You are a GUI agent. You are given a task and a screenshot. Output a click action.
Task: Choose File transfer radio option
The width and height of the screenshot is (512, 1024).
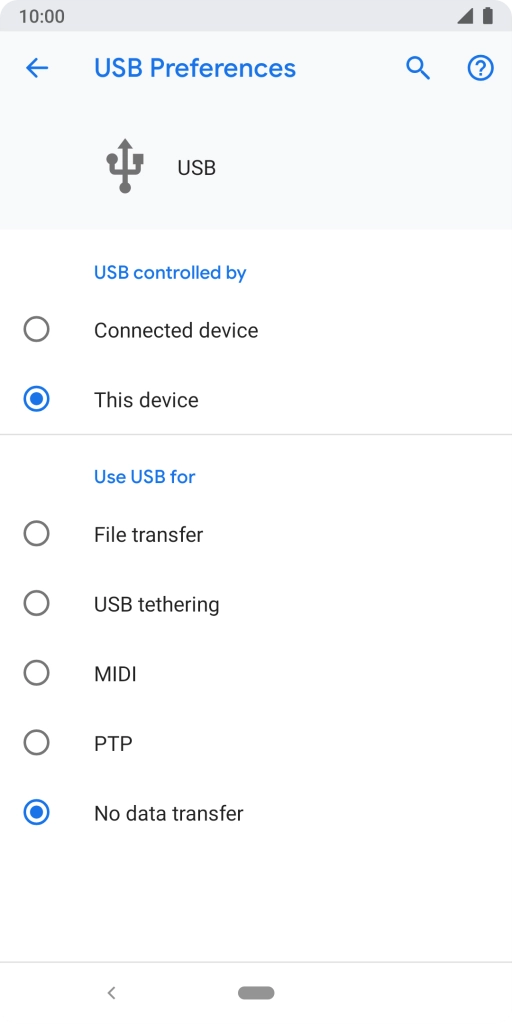[37, 534]
